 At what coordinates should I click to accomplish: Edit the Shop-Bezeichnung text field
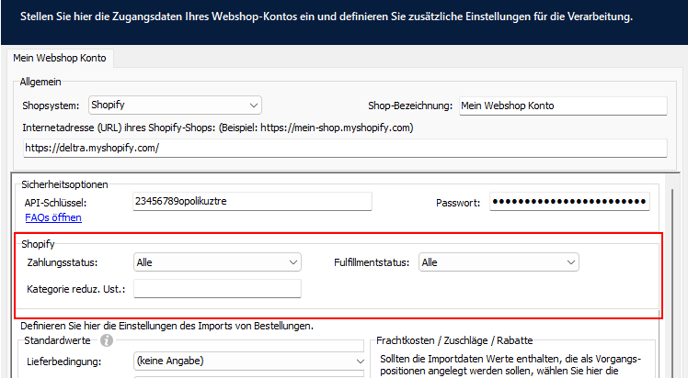click(563, 106)
